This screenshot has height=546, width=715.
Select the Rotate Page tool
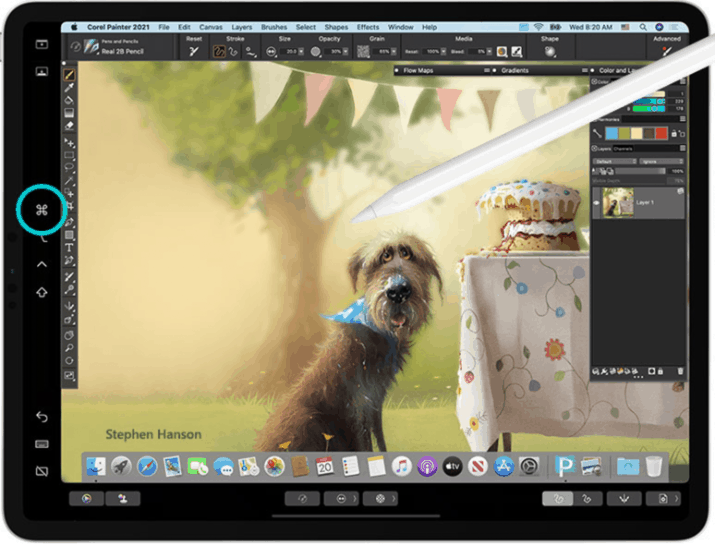point(69,361)
